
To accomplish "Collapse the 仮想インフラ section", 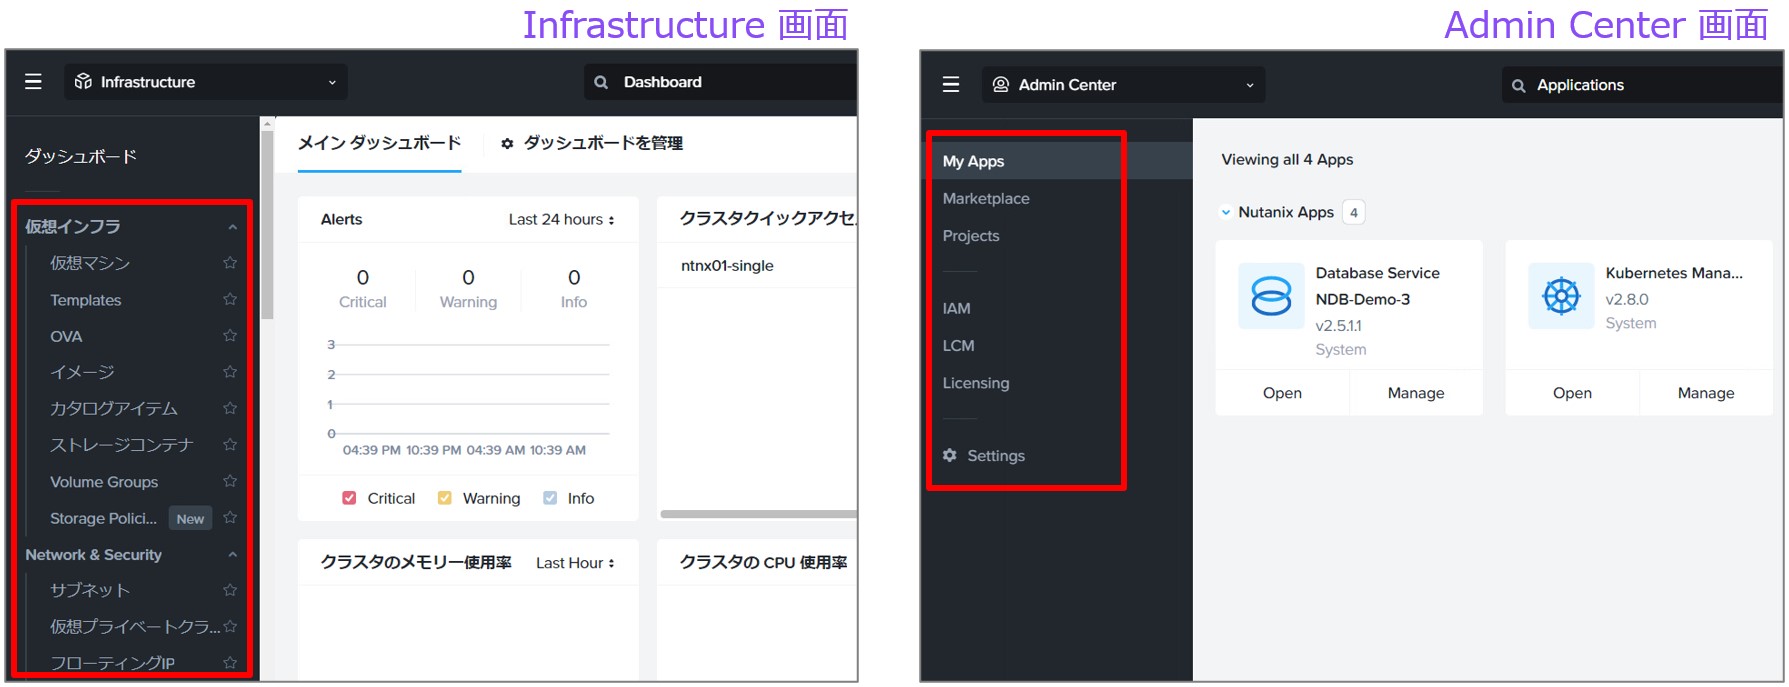I will click(x=232, y=227).
